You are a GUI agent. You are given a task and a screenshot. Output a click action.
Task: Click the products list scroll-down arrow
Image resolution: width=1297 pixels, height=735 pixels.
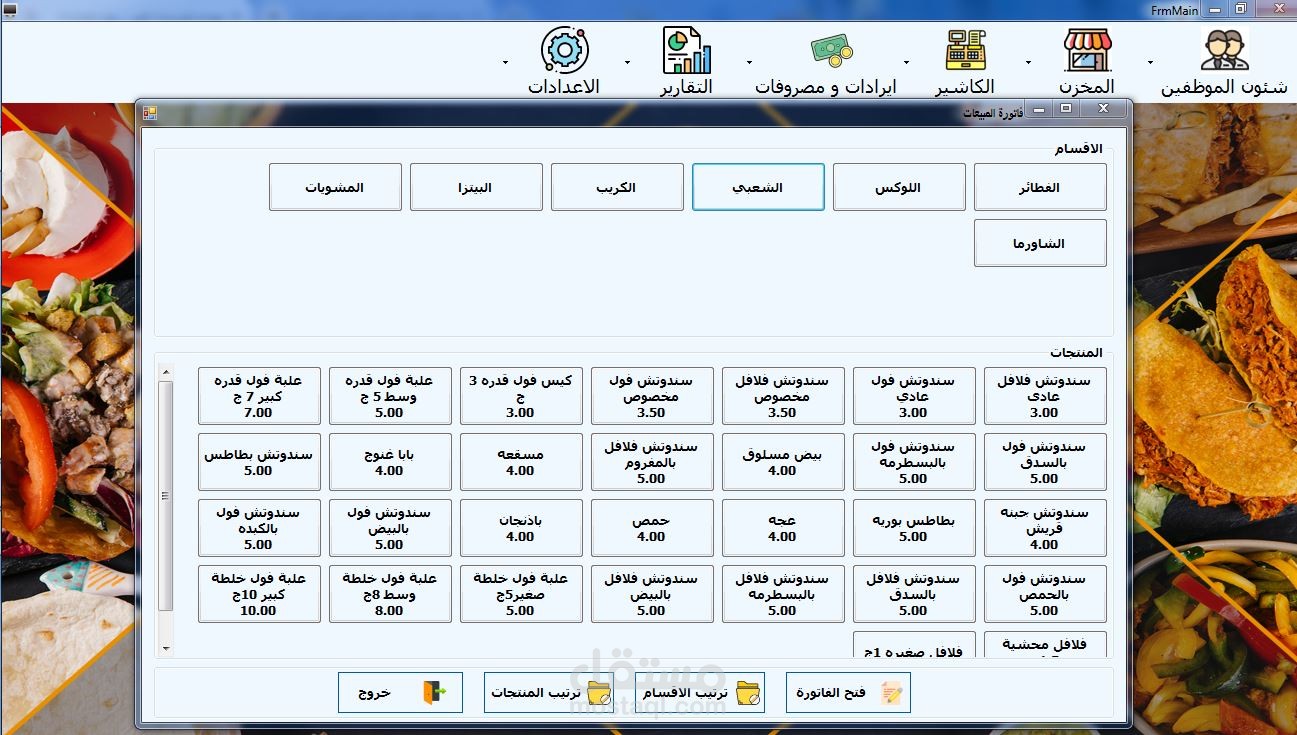(166, 649)
